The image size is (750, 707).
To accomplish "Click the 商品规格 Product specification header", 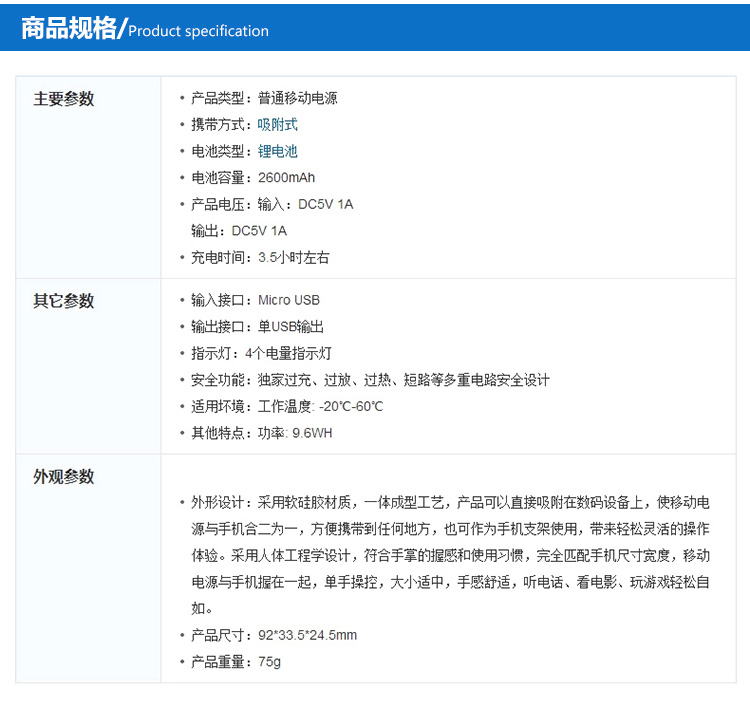I will [145, 29].
